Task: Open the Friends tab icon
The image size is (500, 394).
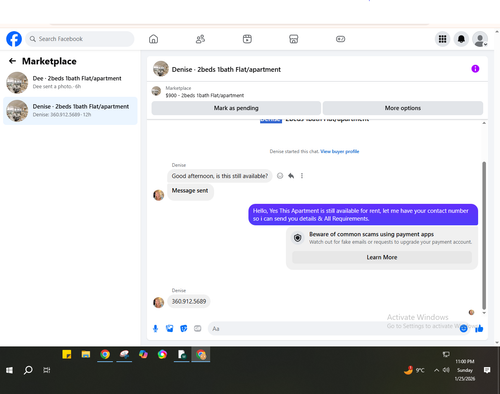Action: 200,39
